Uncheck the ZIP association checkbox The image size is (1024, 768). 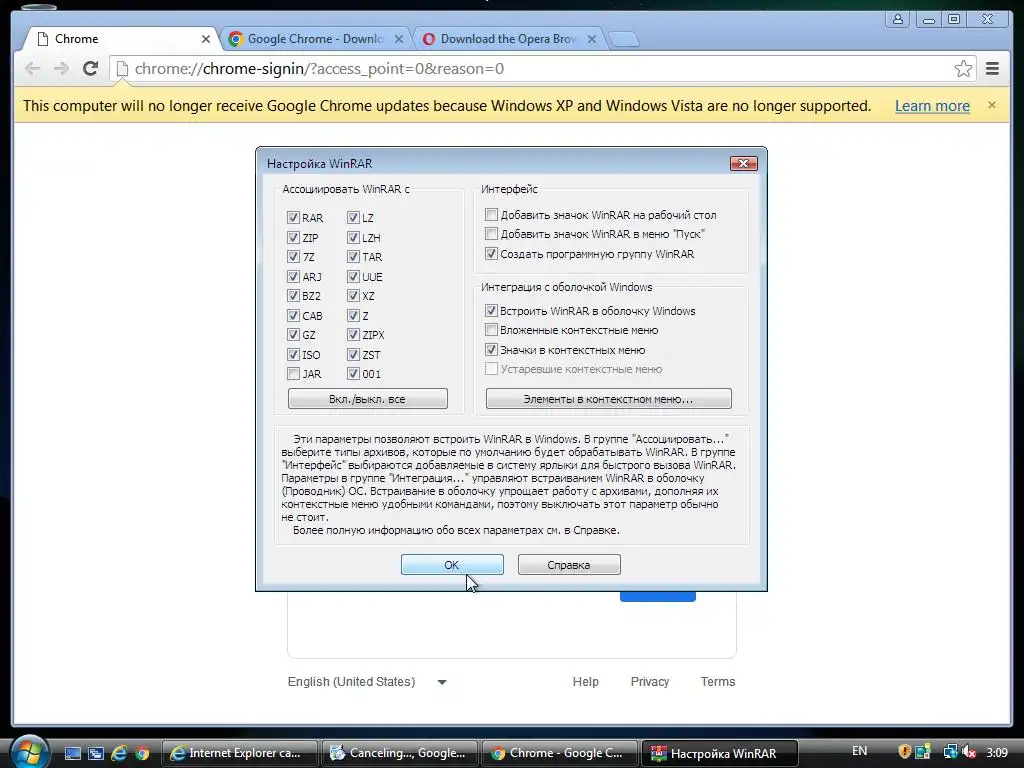click(x=293, y=237)
